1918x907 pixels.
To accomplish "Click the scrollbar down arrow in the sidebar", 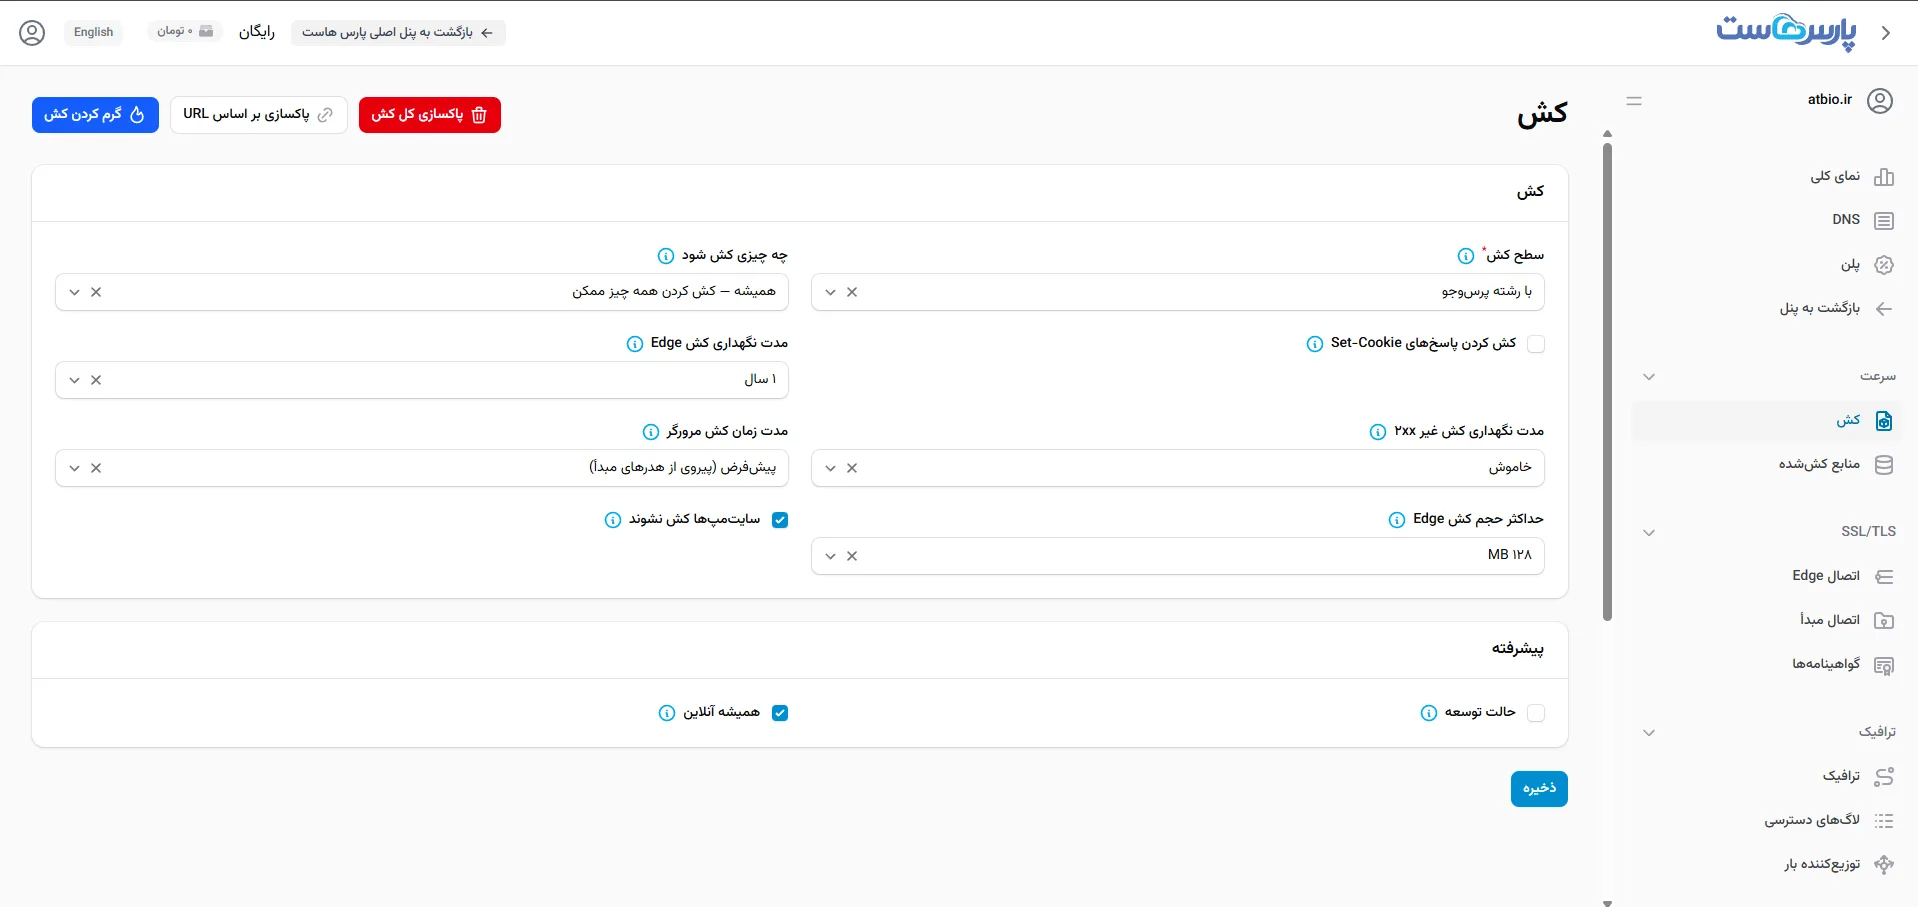I will [x=1607, y=902].
